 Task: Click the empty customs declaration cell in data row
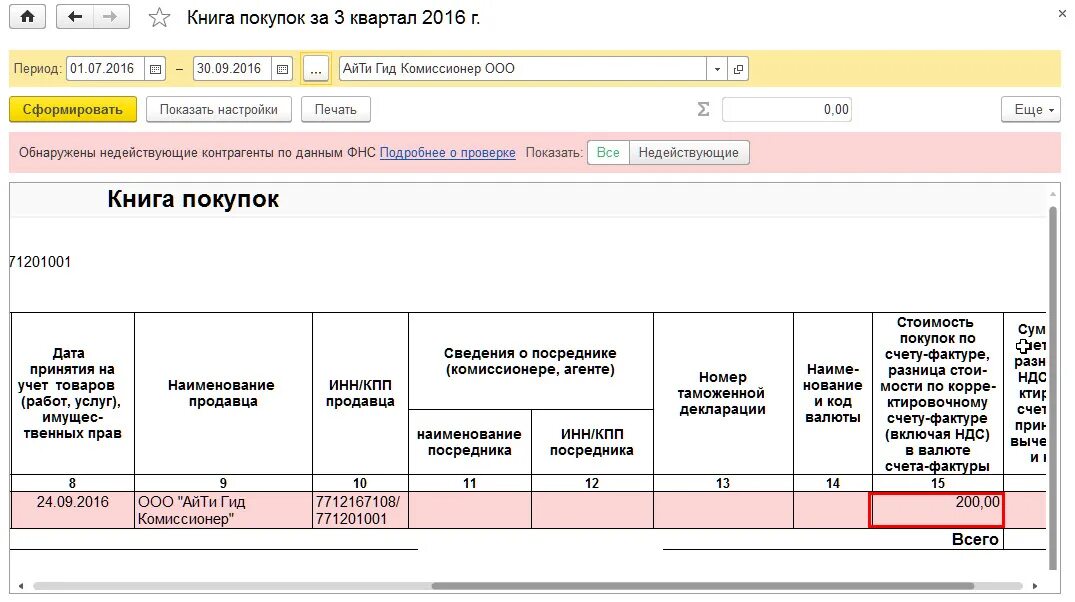[723, 510]
